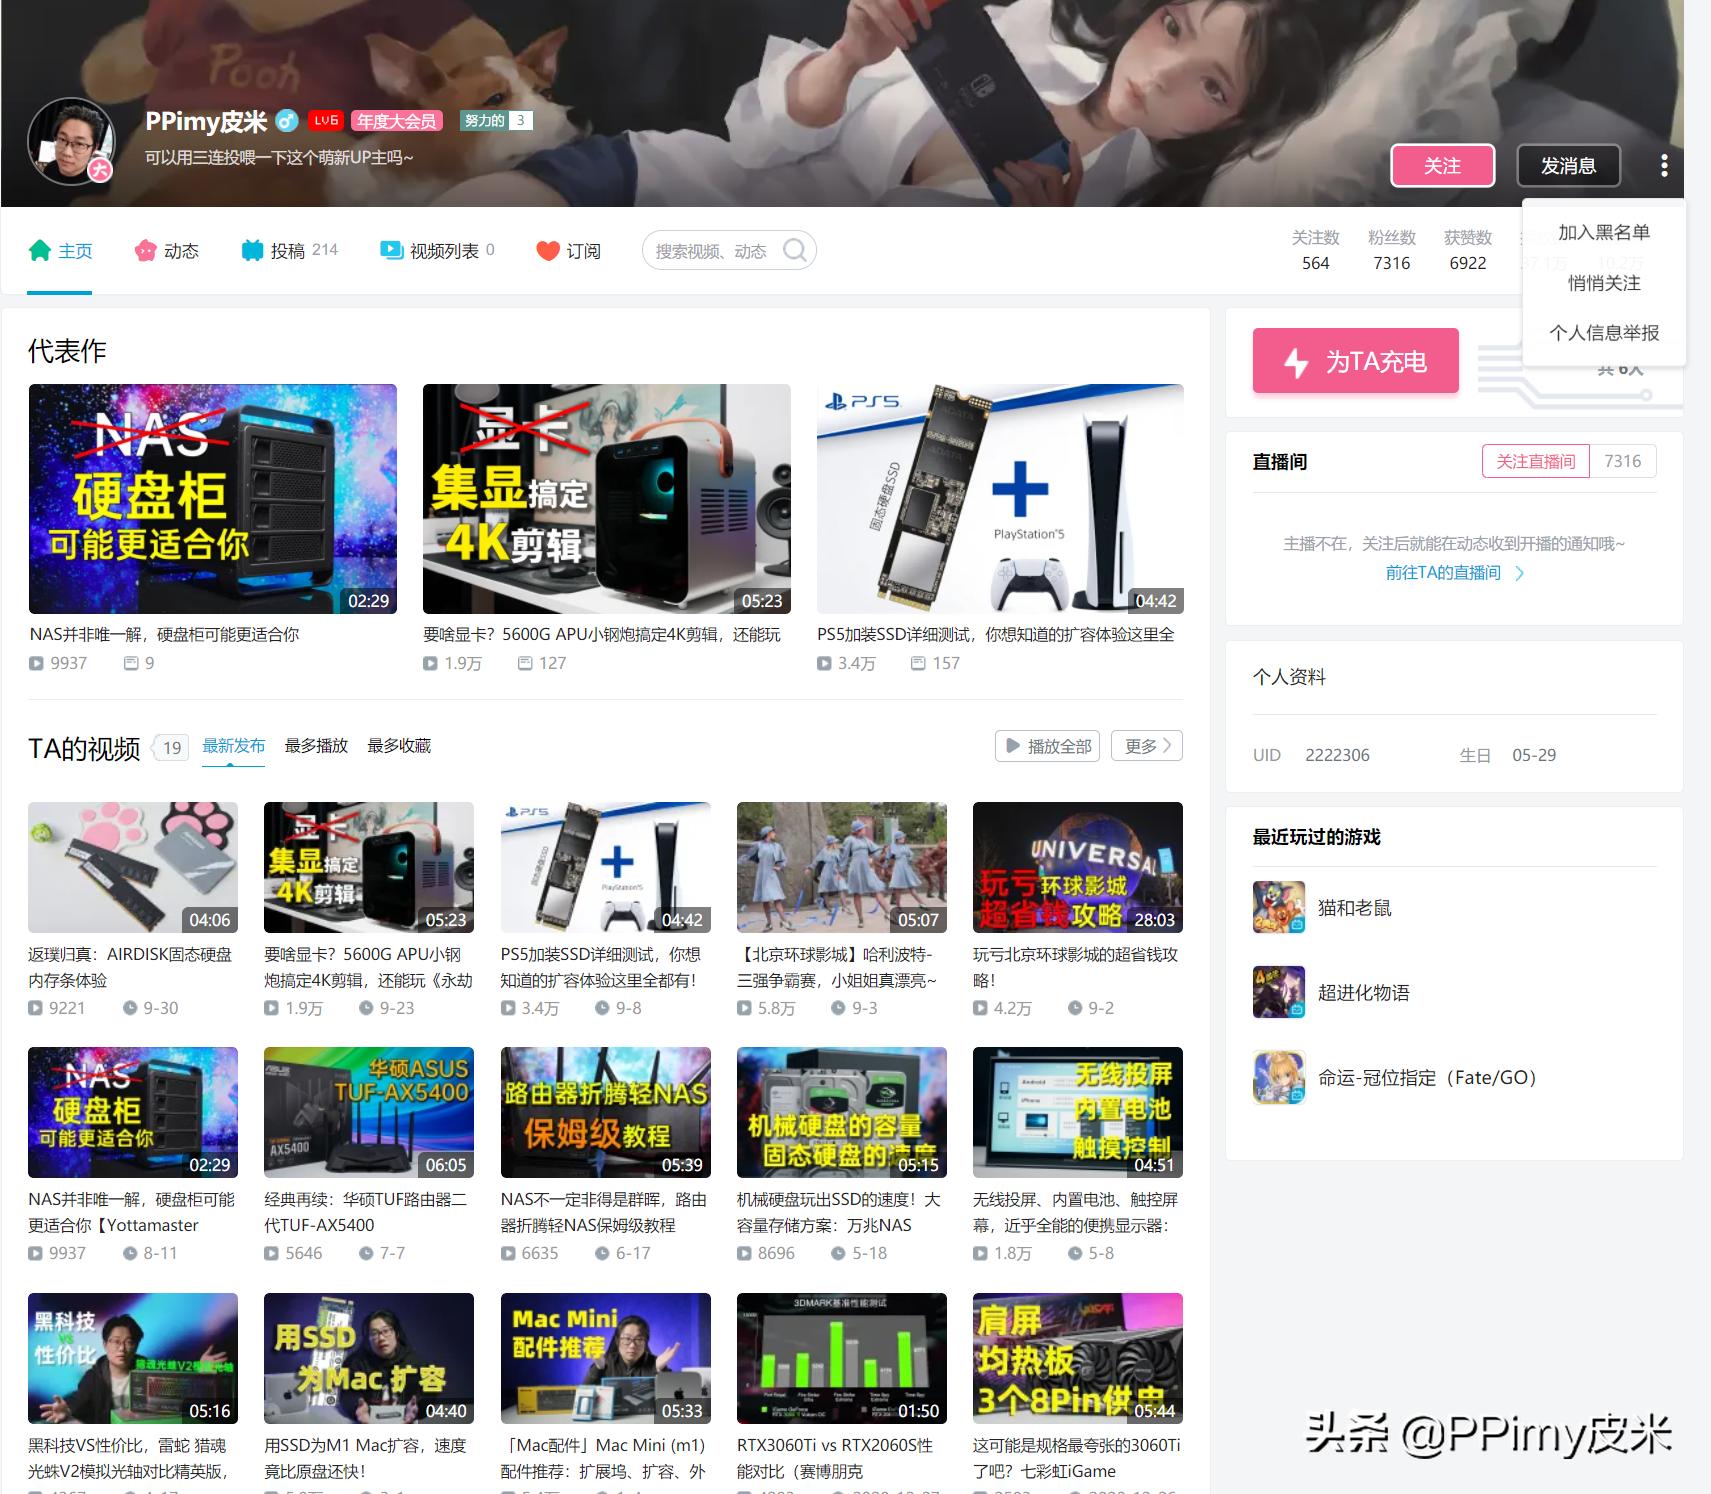Open the title 机械硬盘玩出SSD的速度
Viewport: 1711px width, 1494px height.
839,1212
